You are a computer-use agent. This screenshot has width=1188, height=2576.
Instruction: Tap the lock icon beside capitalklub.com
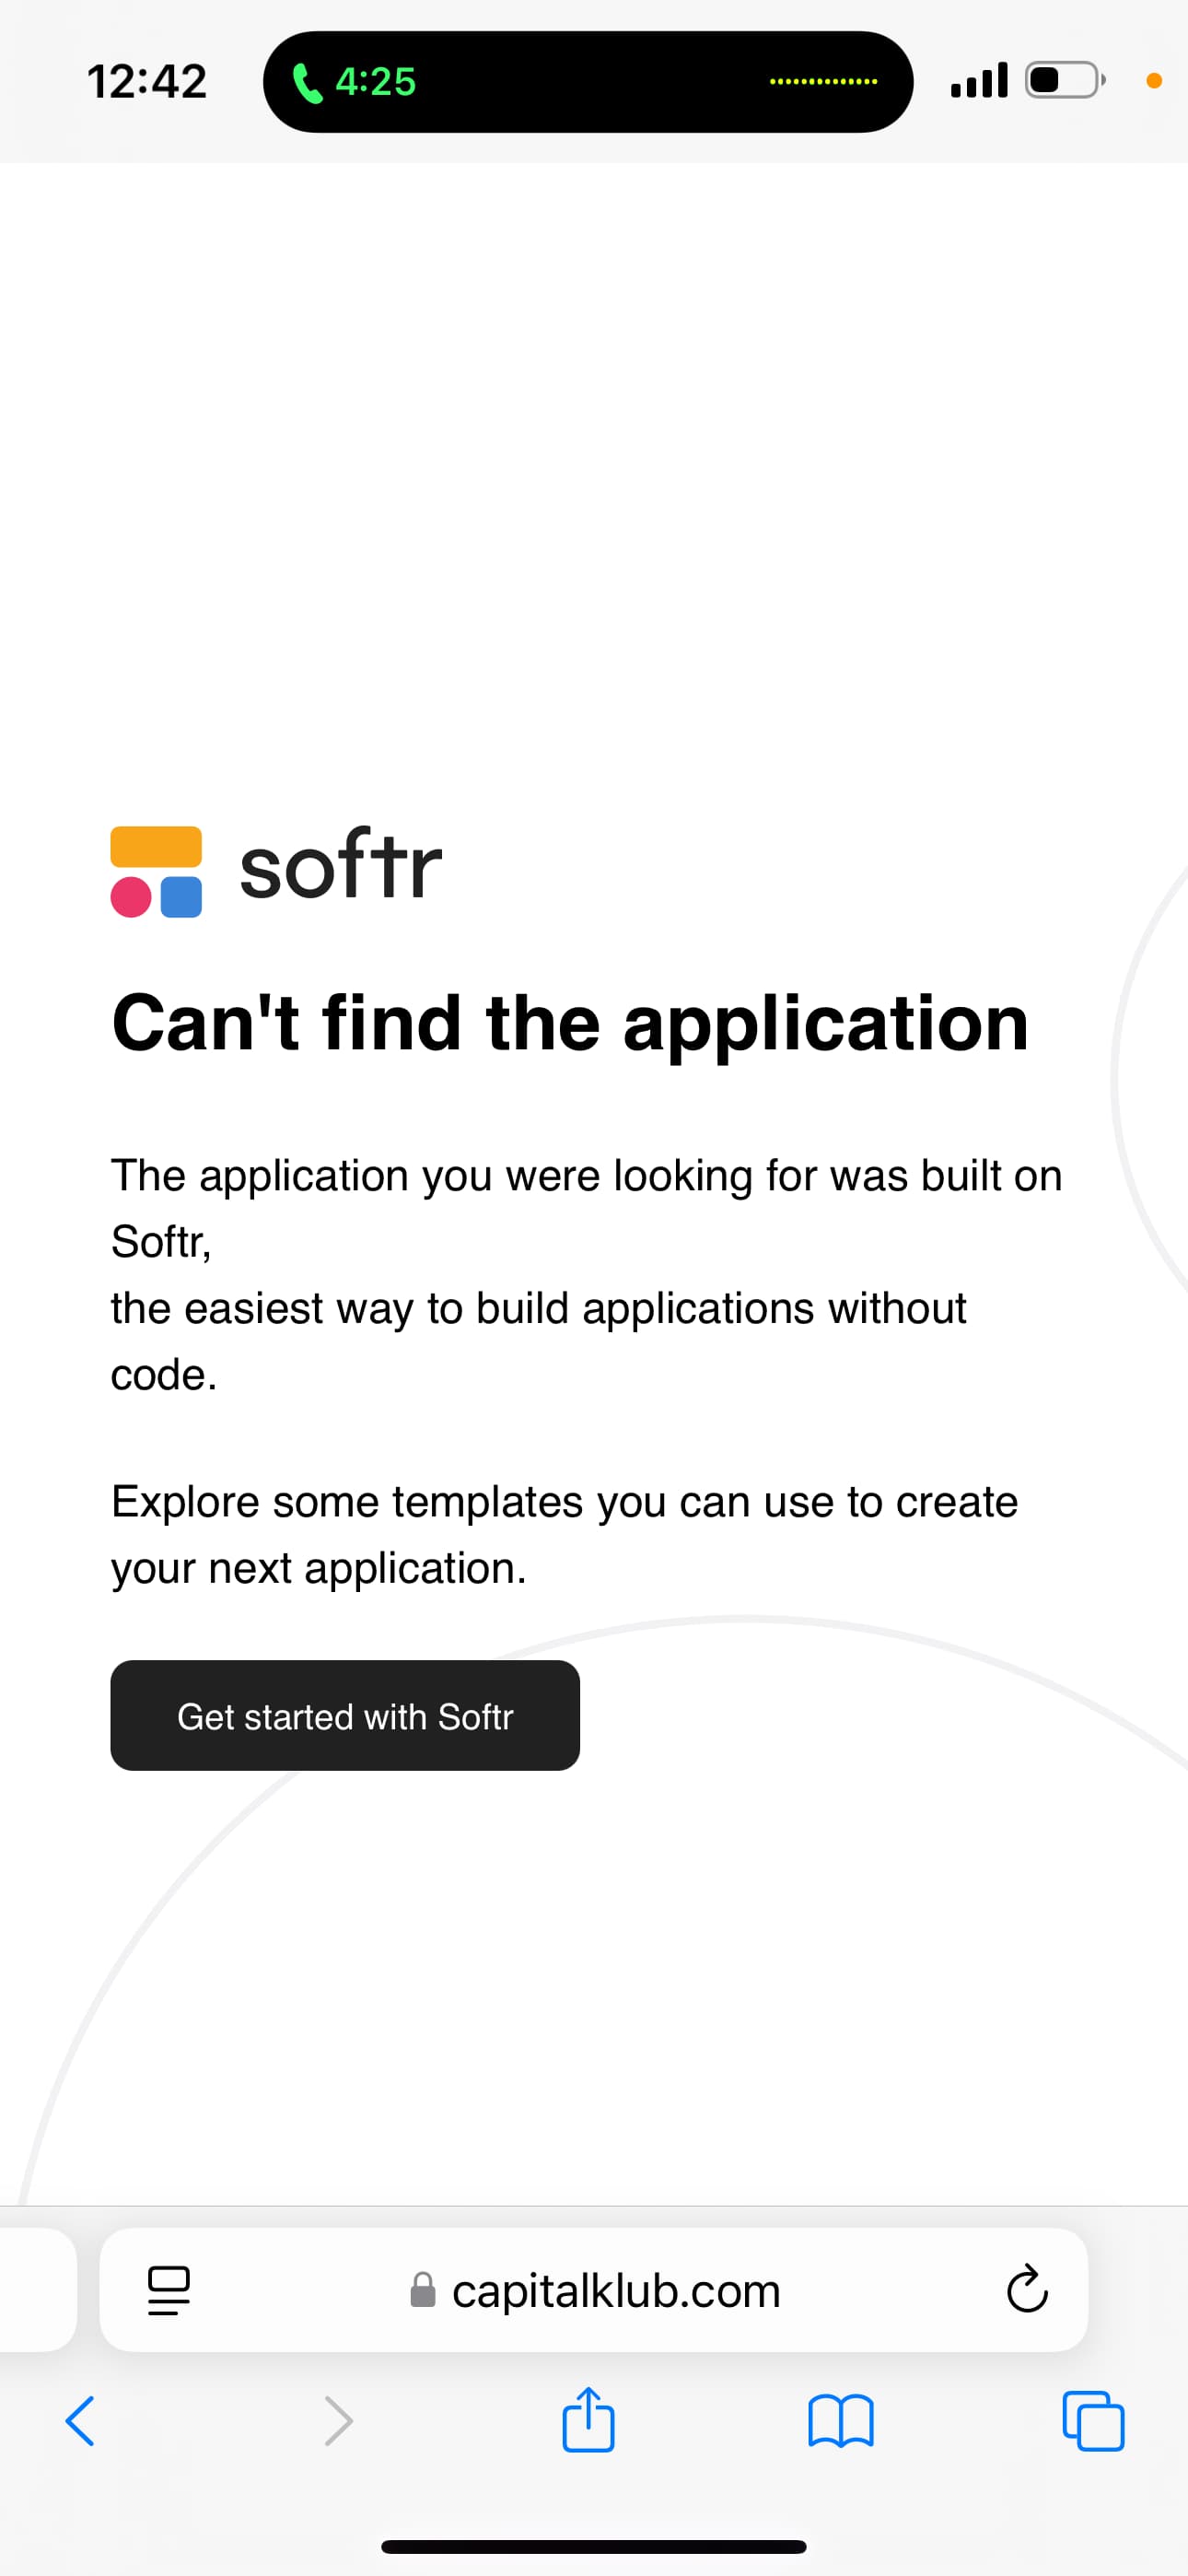click(423, 2289)
